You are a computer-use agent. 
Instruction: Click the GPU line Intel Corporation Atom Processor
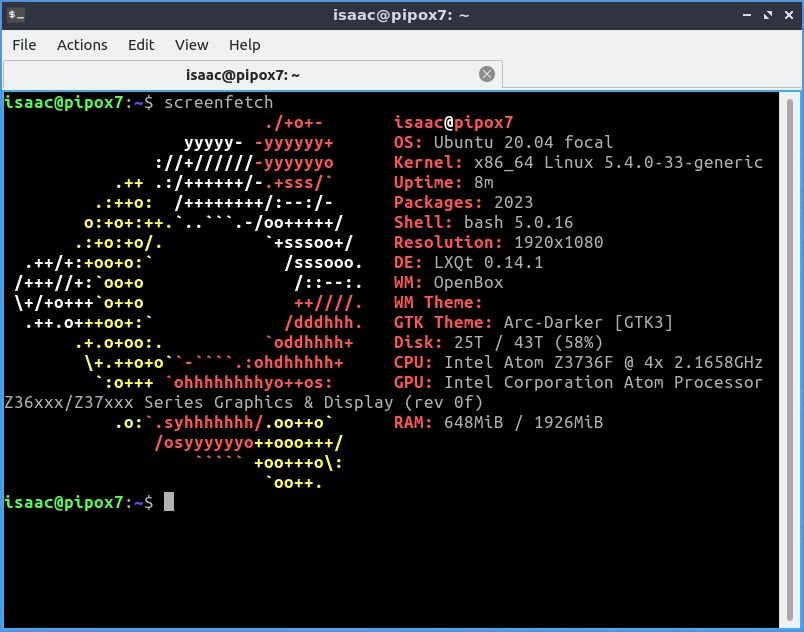578,382
